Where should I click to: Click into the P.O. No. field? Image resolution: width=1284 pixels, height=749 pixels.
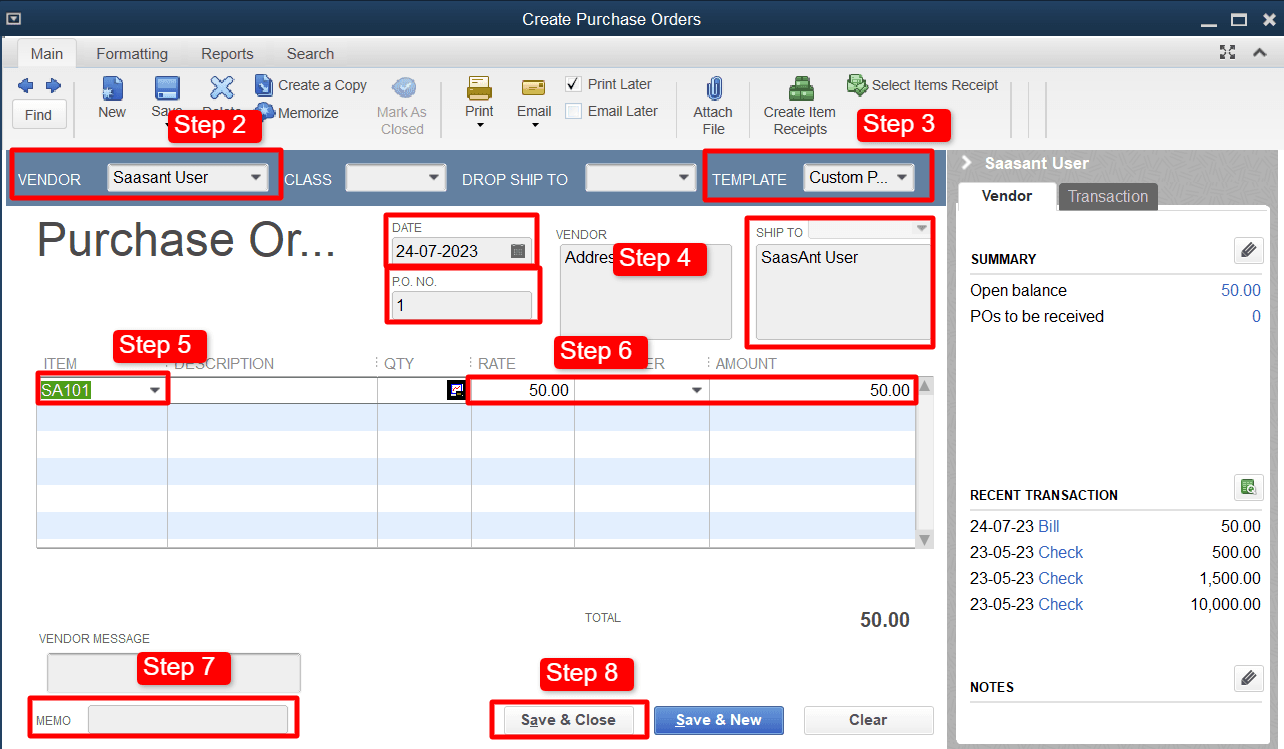click(462, 305)
